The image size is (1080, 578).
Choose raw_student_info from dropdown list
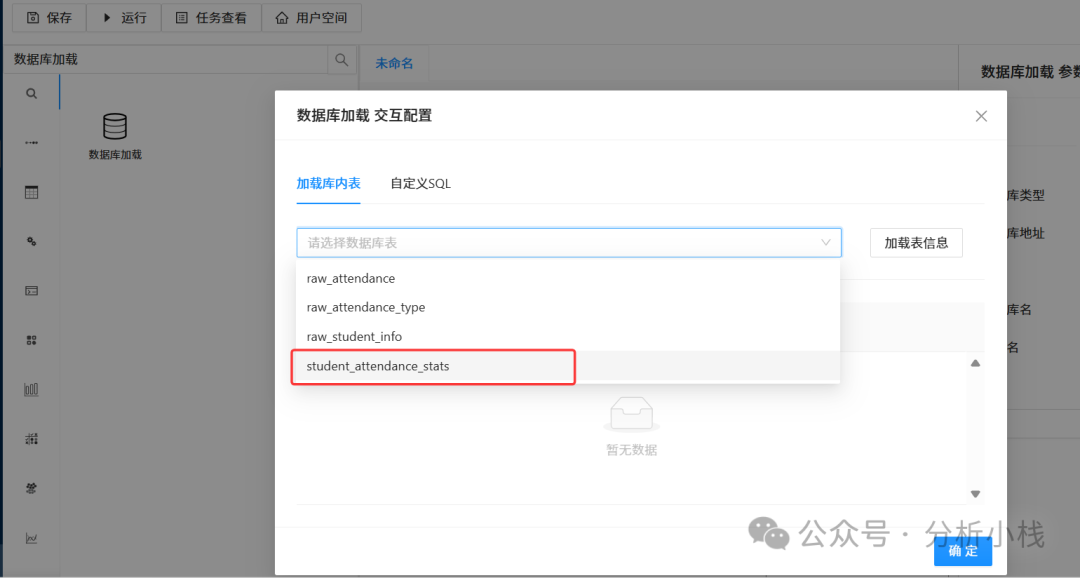pos(568,336)
